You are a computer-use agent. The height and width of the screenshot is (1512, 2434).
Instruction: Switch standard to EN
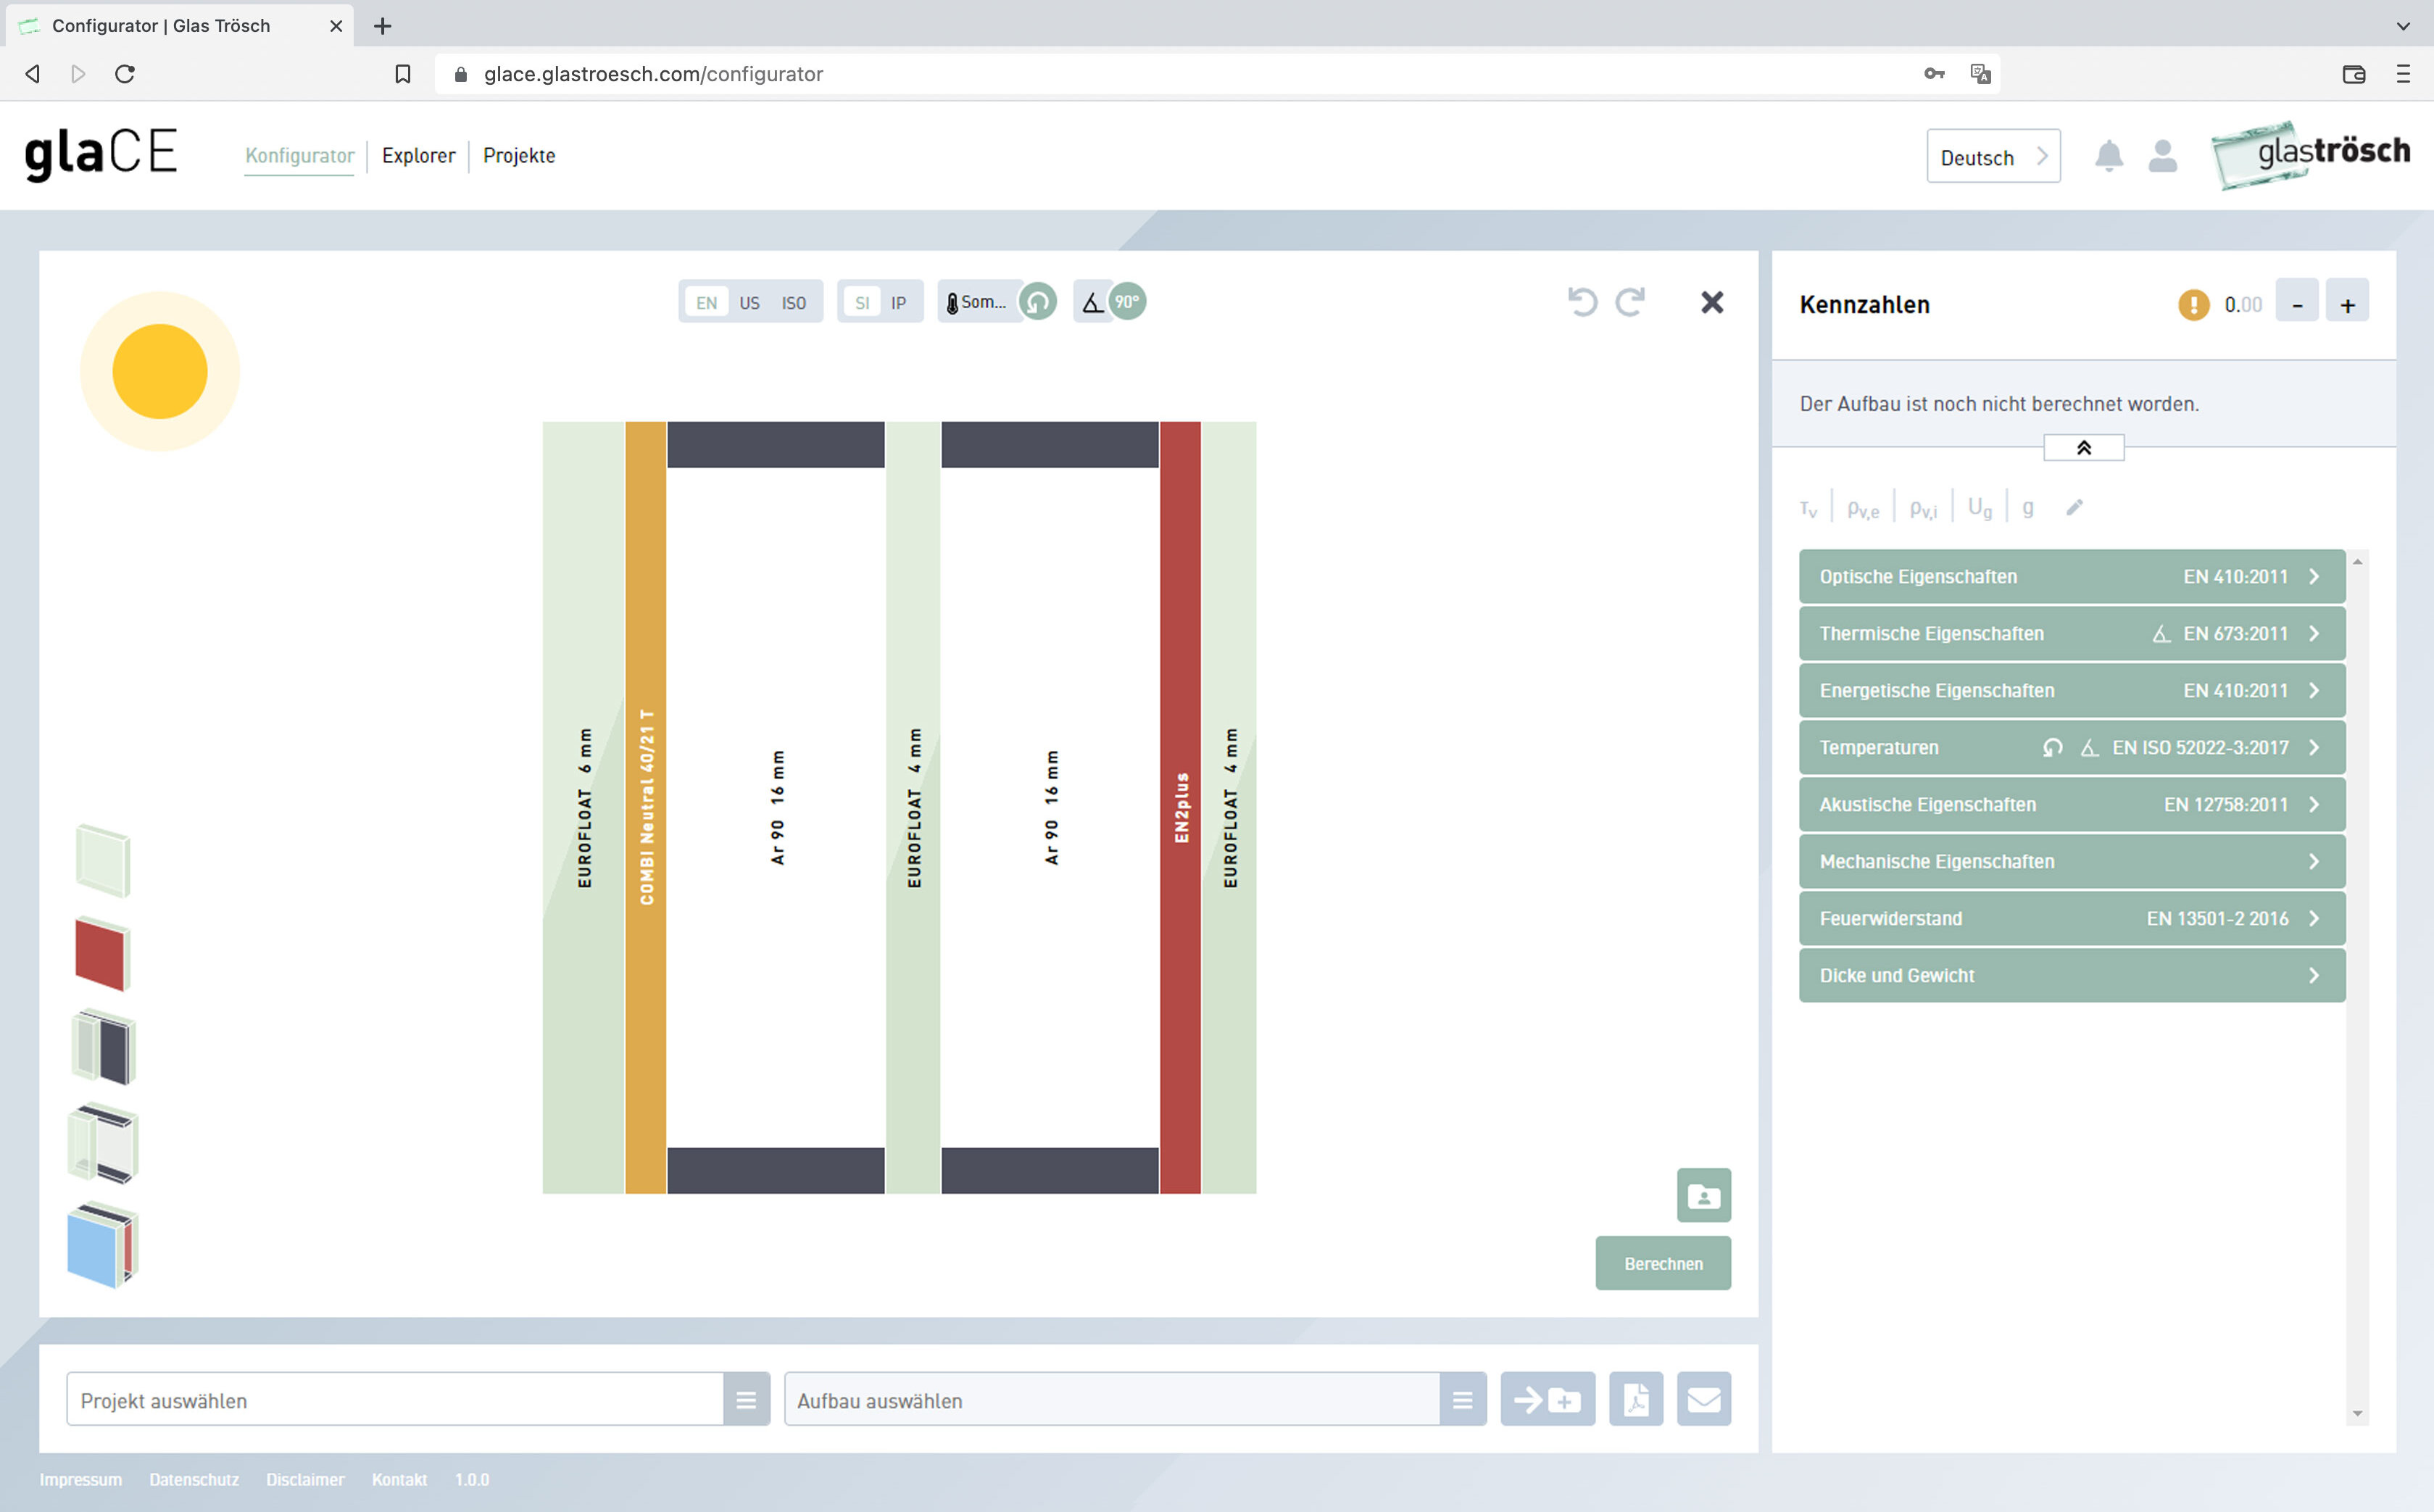coord(706,303)
